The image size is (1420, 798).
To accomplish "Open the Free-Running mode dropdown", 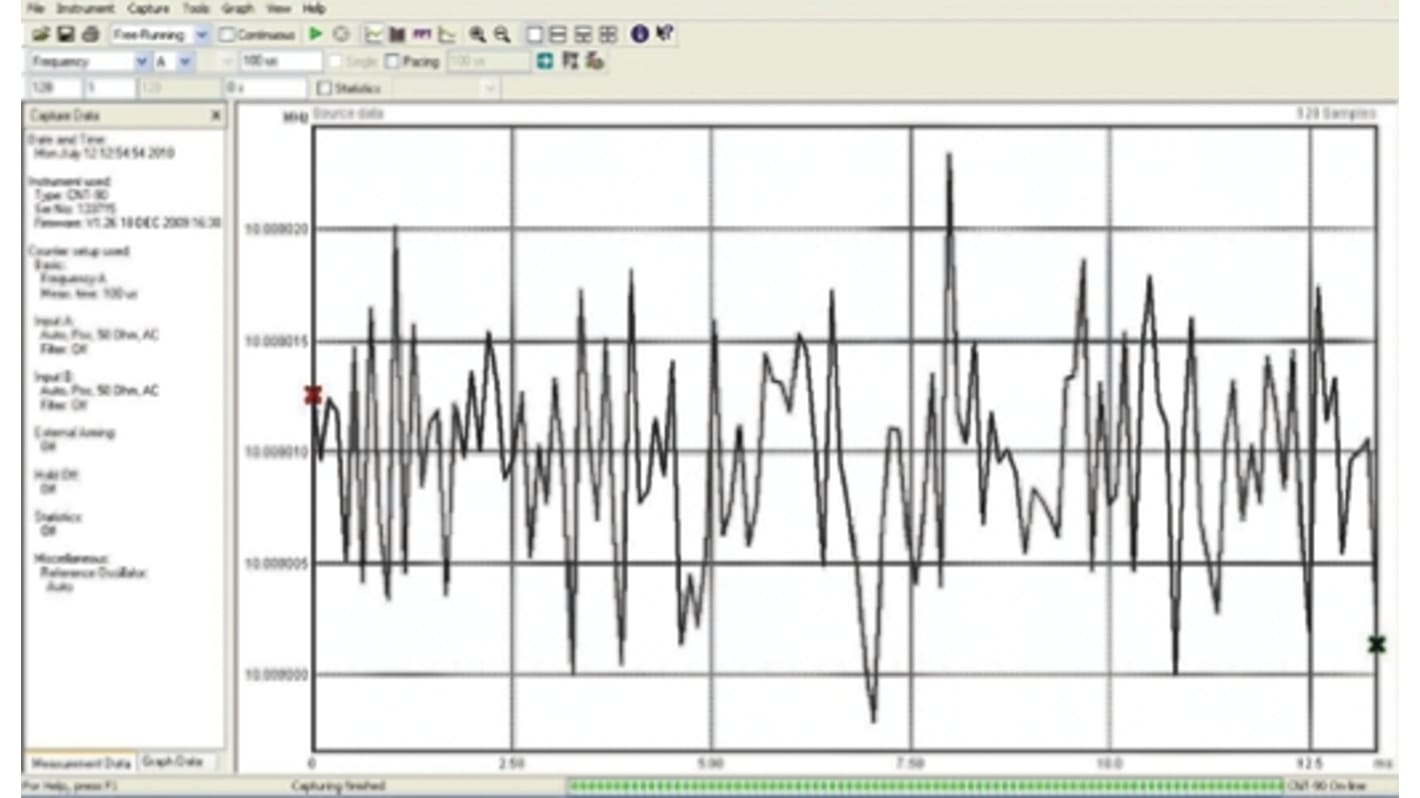I will pos(202,35).
